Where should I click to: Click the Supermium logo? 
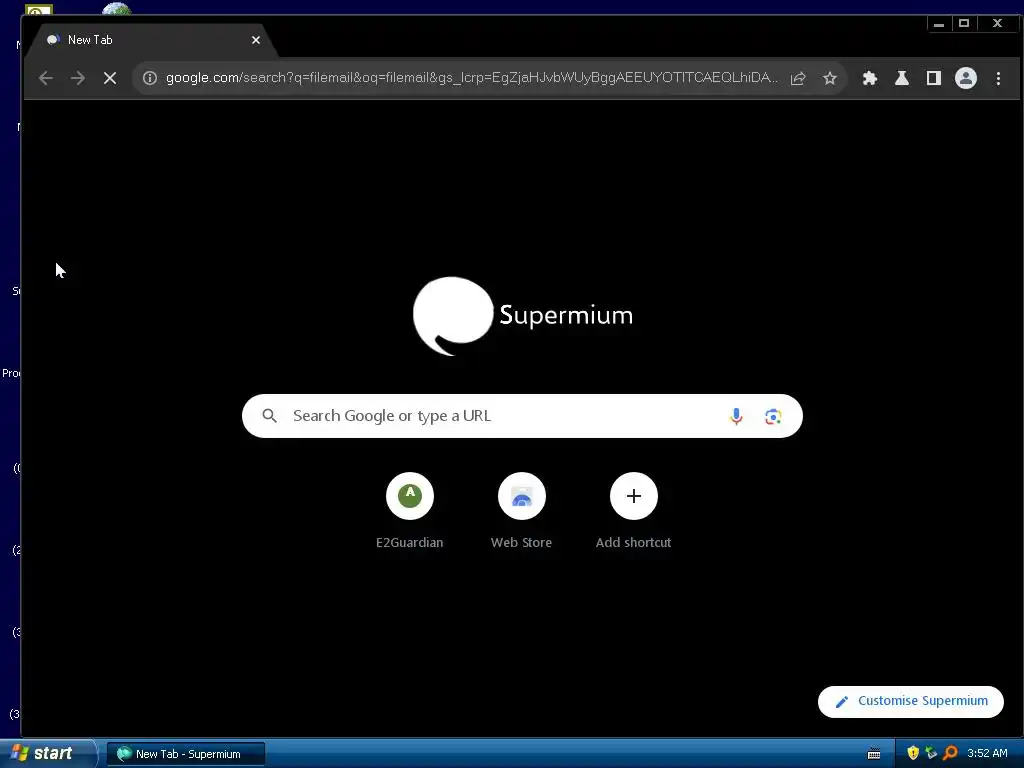[522, 316]
